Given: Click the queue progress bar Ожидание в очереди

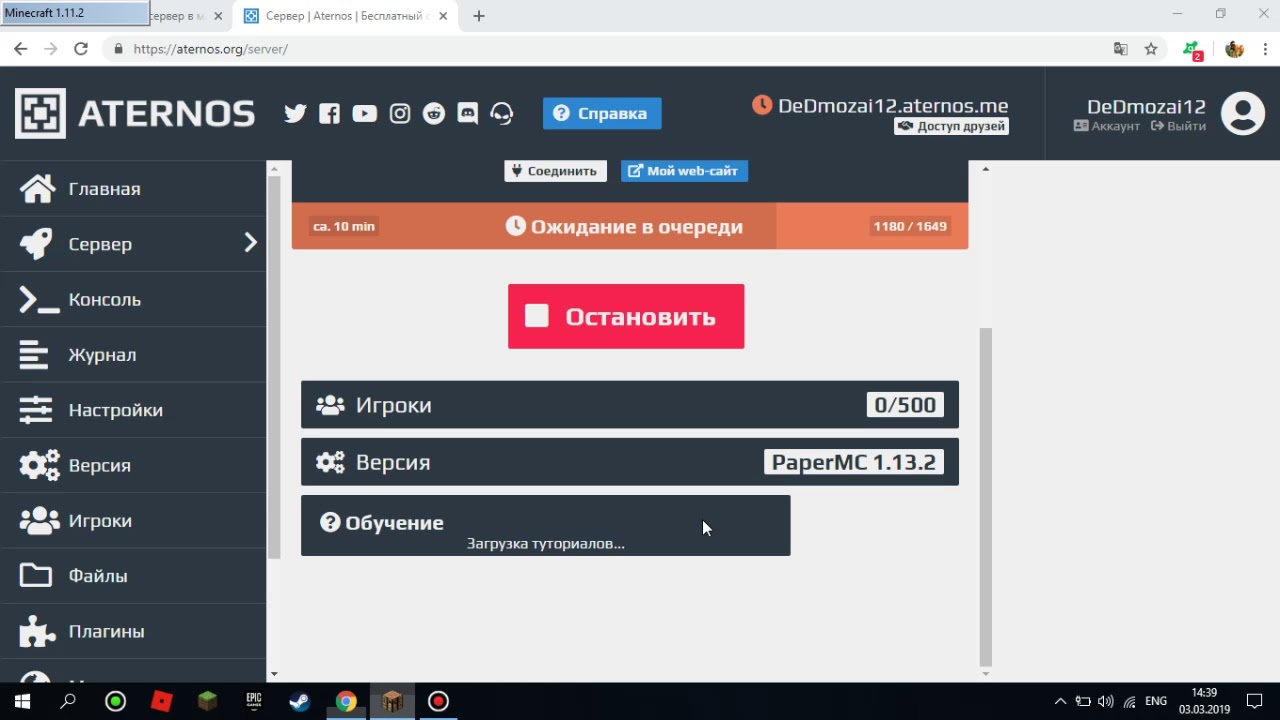Looking at the screenshot, I should 630,226.
